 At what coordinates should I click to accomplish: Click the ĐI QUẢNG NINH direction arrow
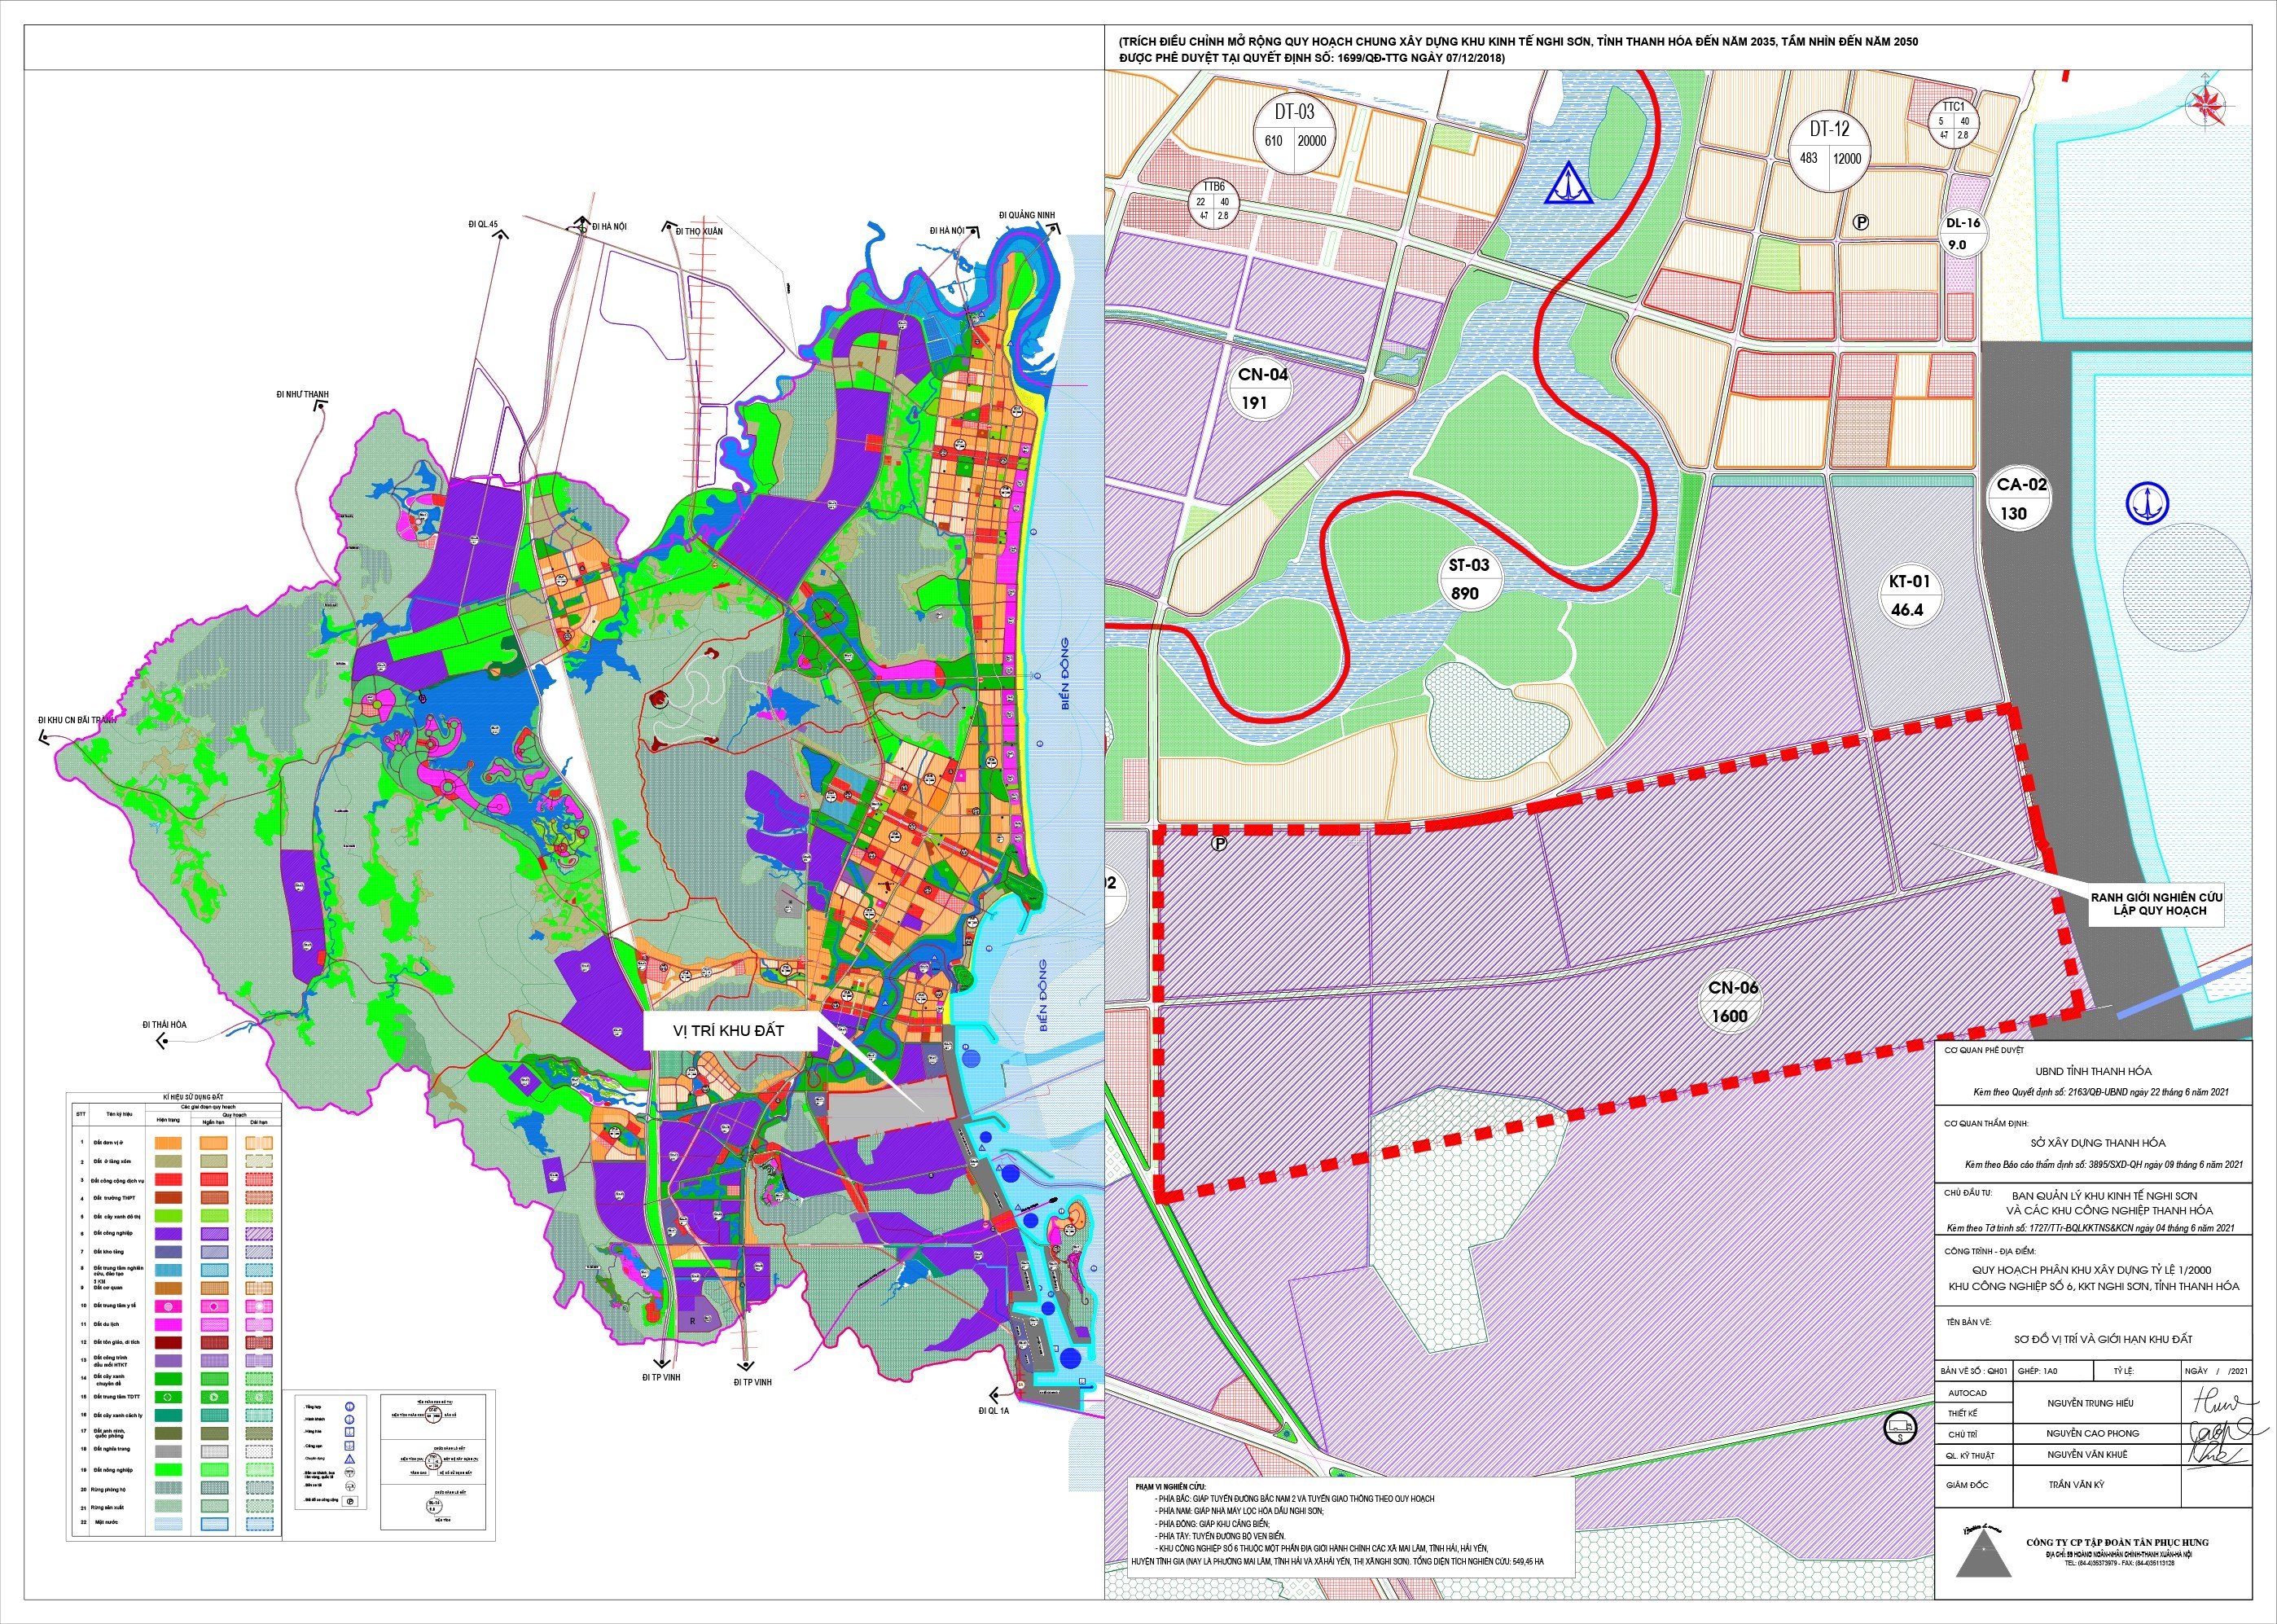[1052, 229]
